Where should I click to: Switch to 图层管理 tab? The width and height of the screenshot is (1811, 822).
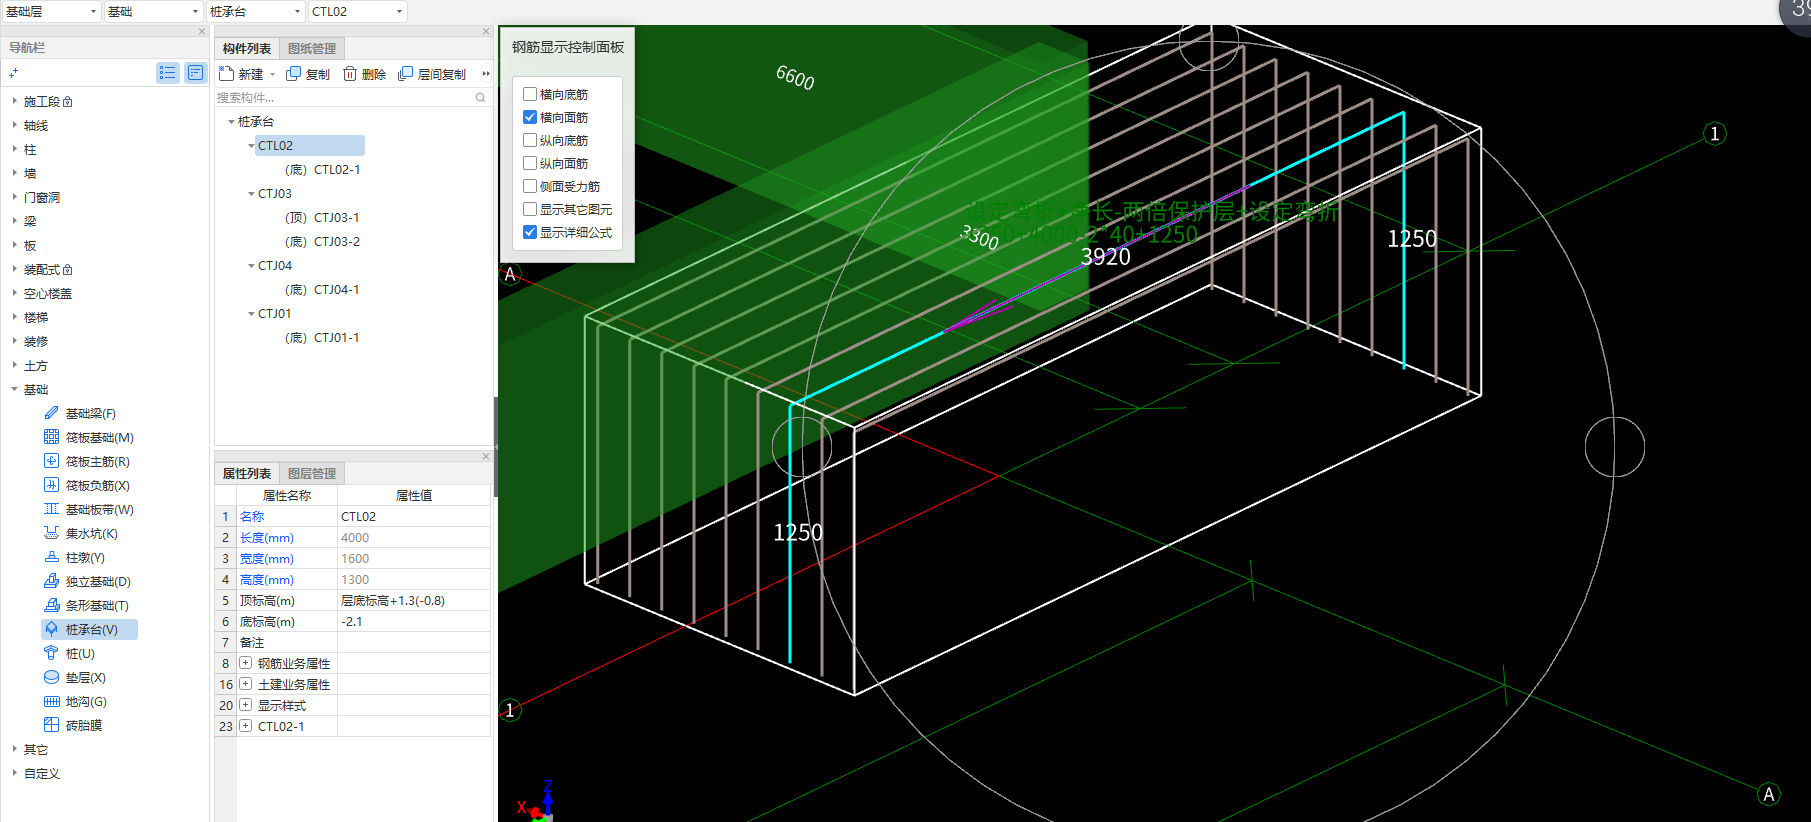click(x=312, y=473)
